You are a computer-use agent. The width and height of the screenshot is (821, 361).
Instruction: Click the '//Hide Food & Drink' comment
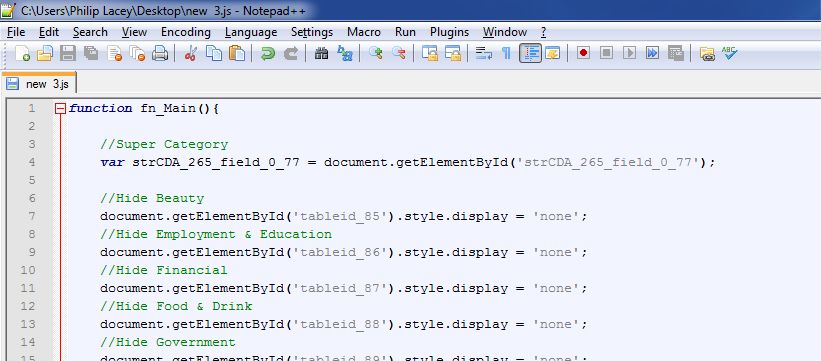pyautogui.click(x=176, y=306)
